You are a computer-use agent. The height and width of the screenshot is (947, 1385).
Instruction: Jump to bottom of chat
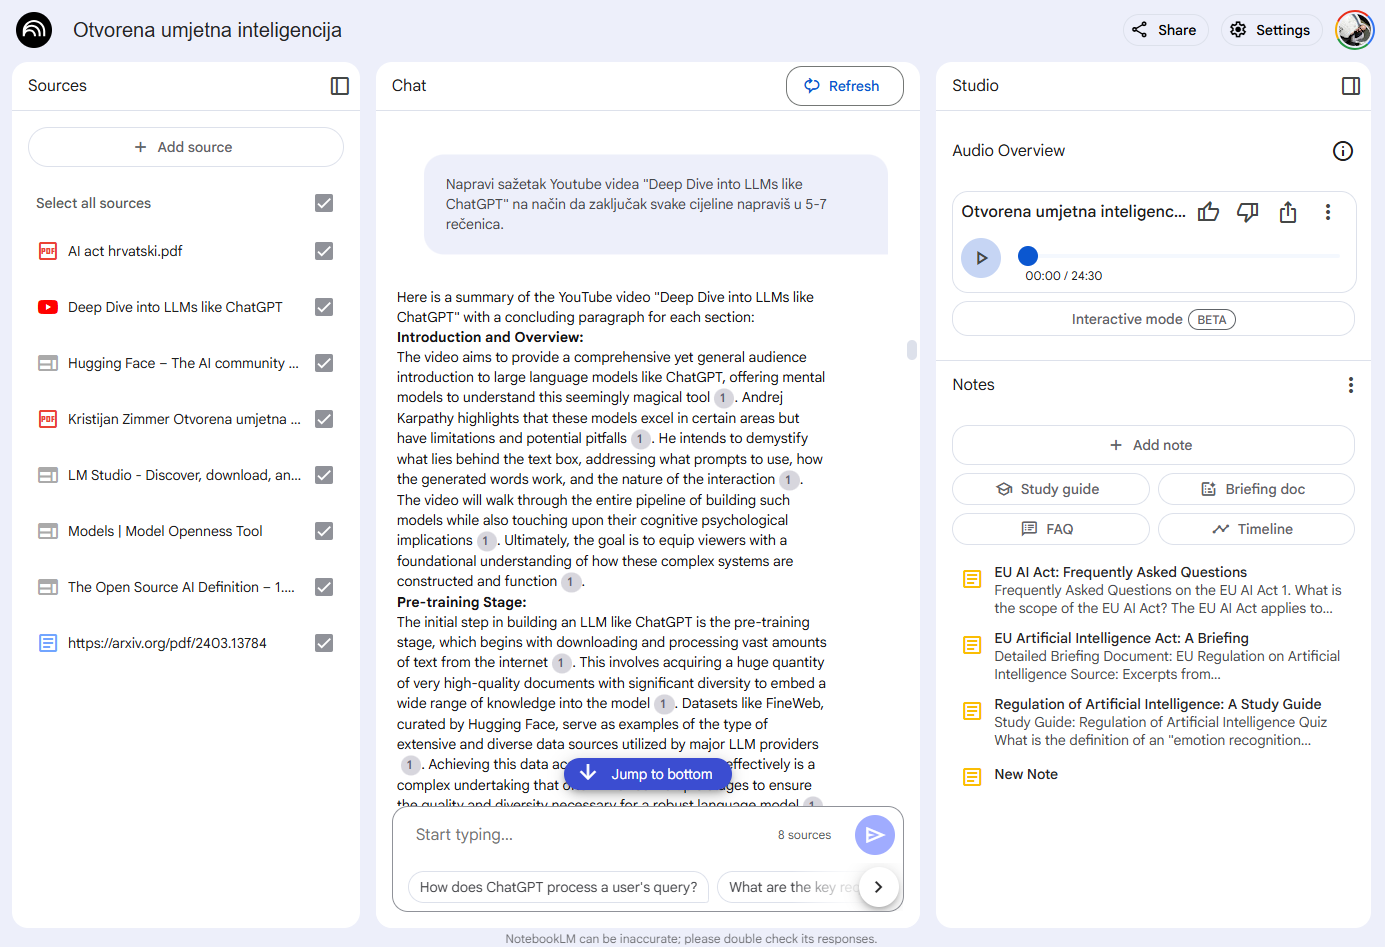click(648, 774)
